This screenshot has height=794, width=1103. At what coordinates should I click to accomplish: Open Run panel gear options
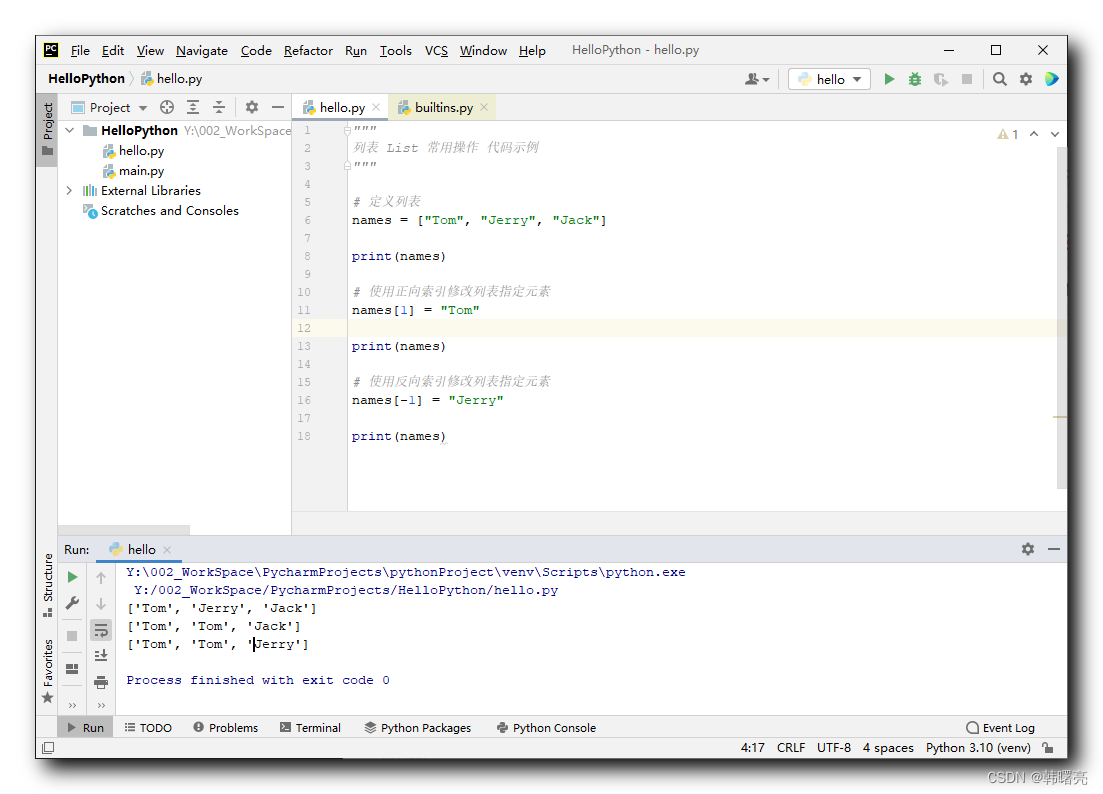pyautogui.click(x=1028, y=549)
